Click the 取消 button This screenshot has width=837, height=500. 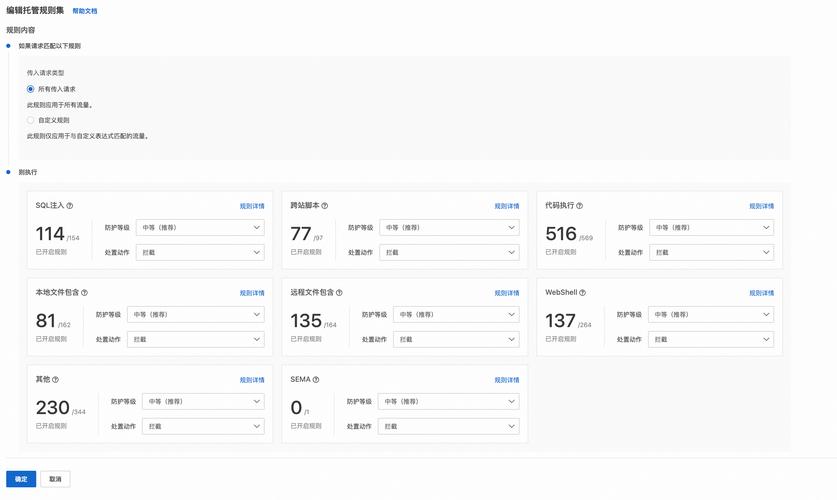click(55, 479)
